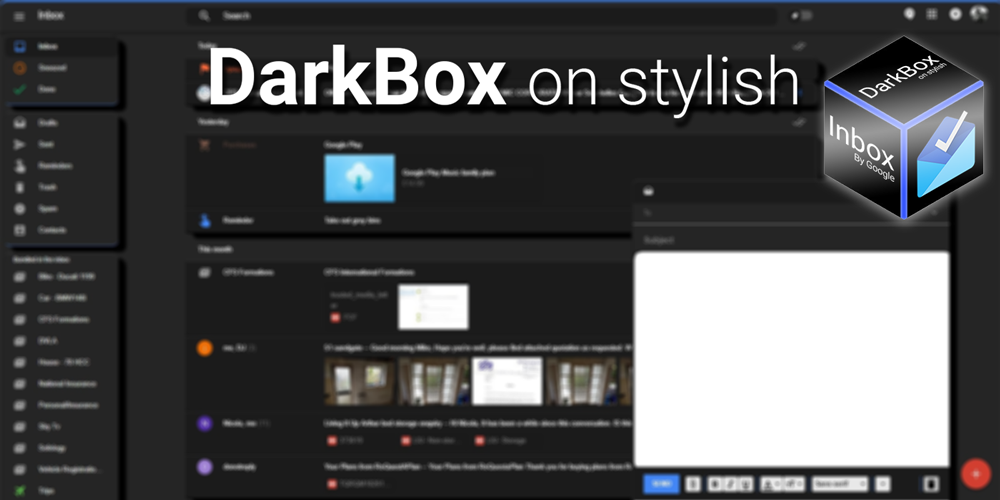Open the hamburger main menu
This screenshot has height=500, width=1000.
tap(19, 16)
